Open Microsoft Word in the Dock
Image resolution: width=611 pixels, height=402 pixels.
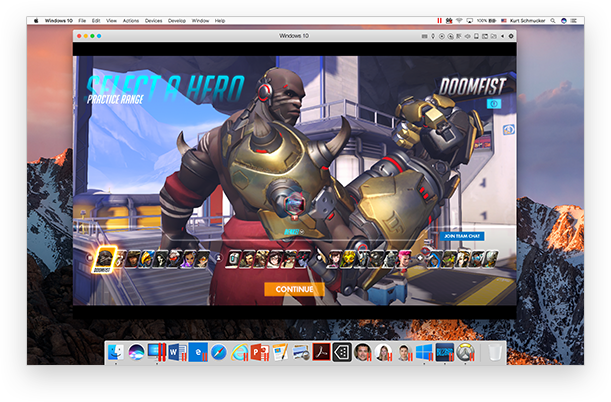click(x=177, y=352)
